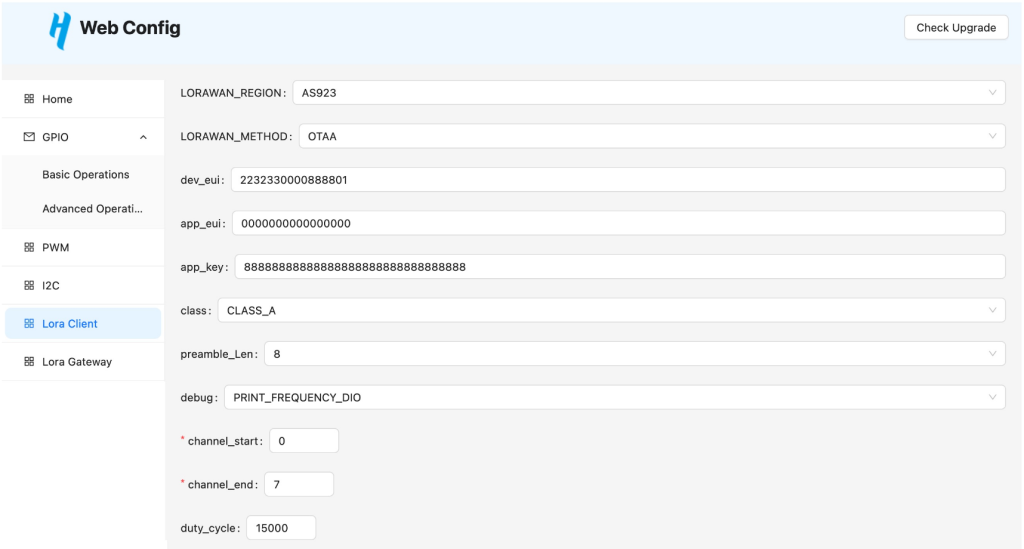This screenshot has height=549, width=1024.
Task: Expand the class dropdown set to CLASS_A
Action: click(610, 310)
